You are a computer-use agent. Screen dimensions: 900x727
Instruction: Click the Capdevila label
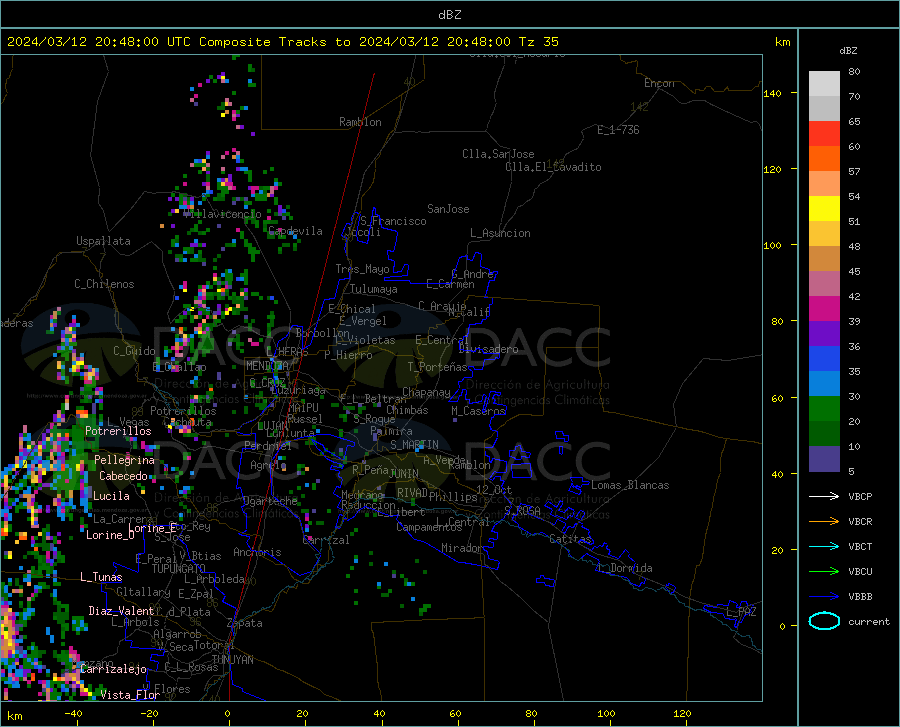pos(295,231)
